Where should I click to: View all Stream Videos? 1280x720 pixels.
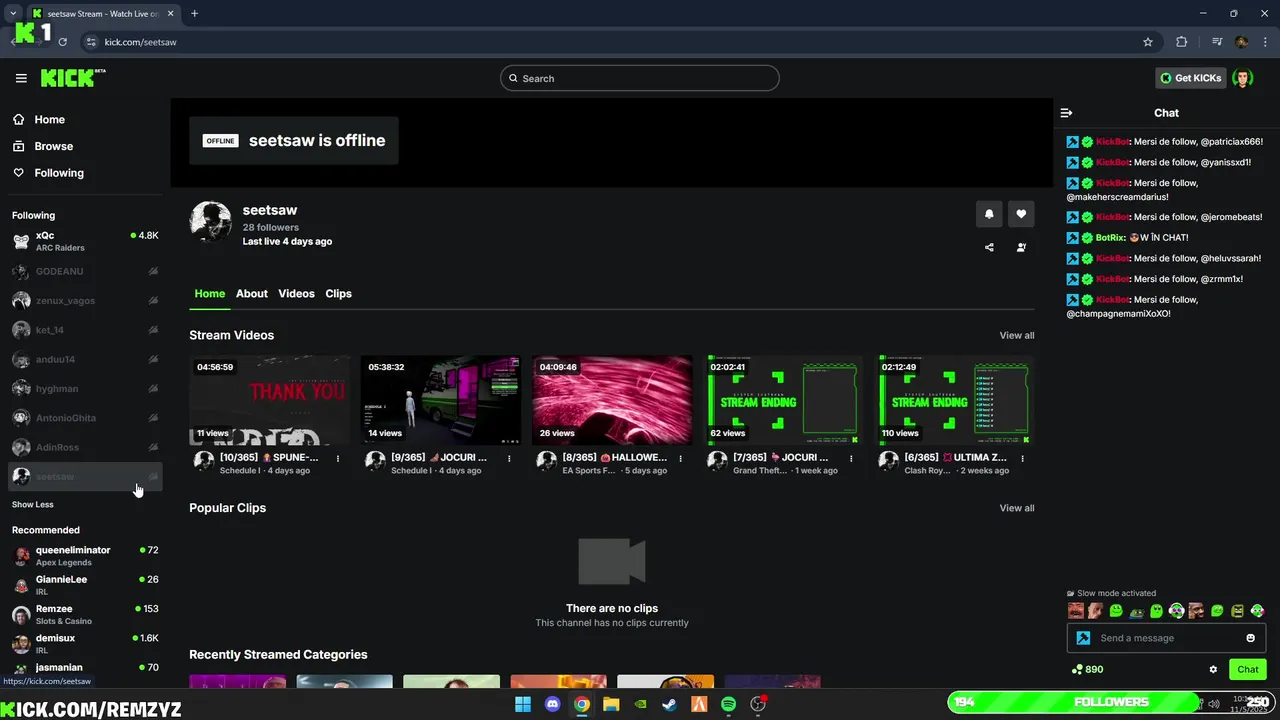coord(1016,335)
